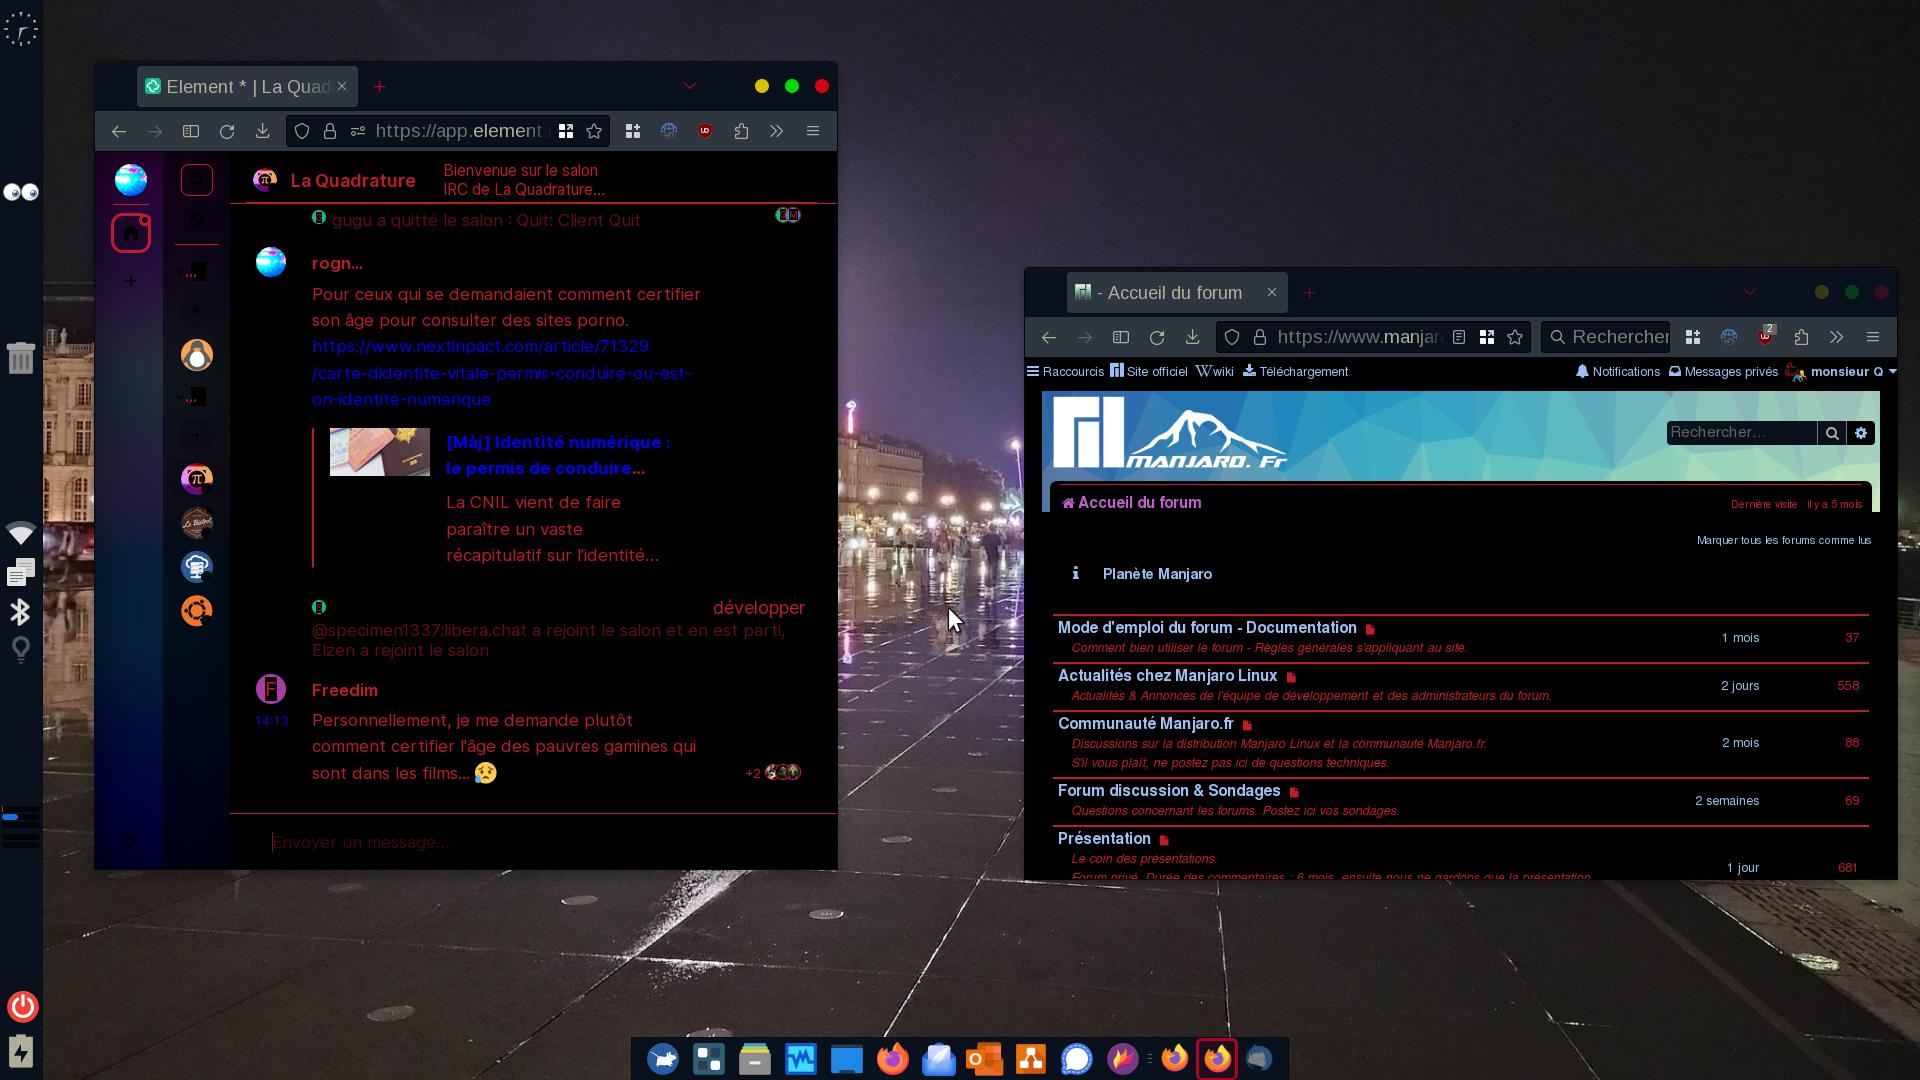Open list-all-tabs chevron in Element window
Viewport: 1920px width, 1080px height.
pyautogui.click(x=690, y=86)
